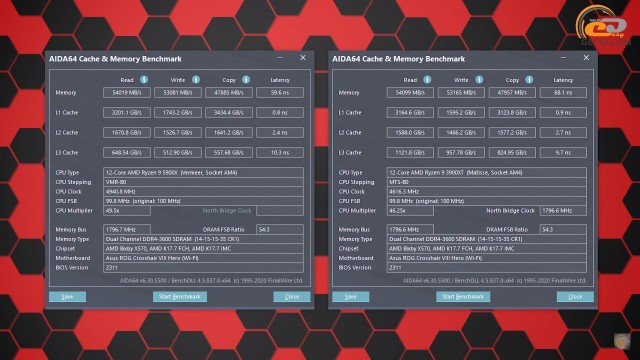Viewport: 640px width, 360px height.
Task: Save results in the right benchmark window
Action: (351, 296)
